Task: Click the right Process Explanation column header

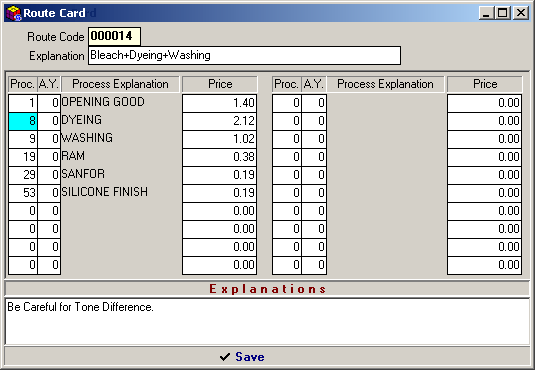Action: [386, 84]
